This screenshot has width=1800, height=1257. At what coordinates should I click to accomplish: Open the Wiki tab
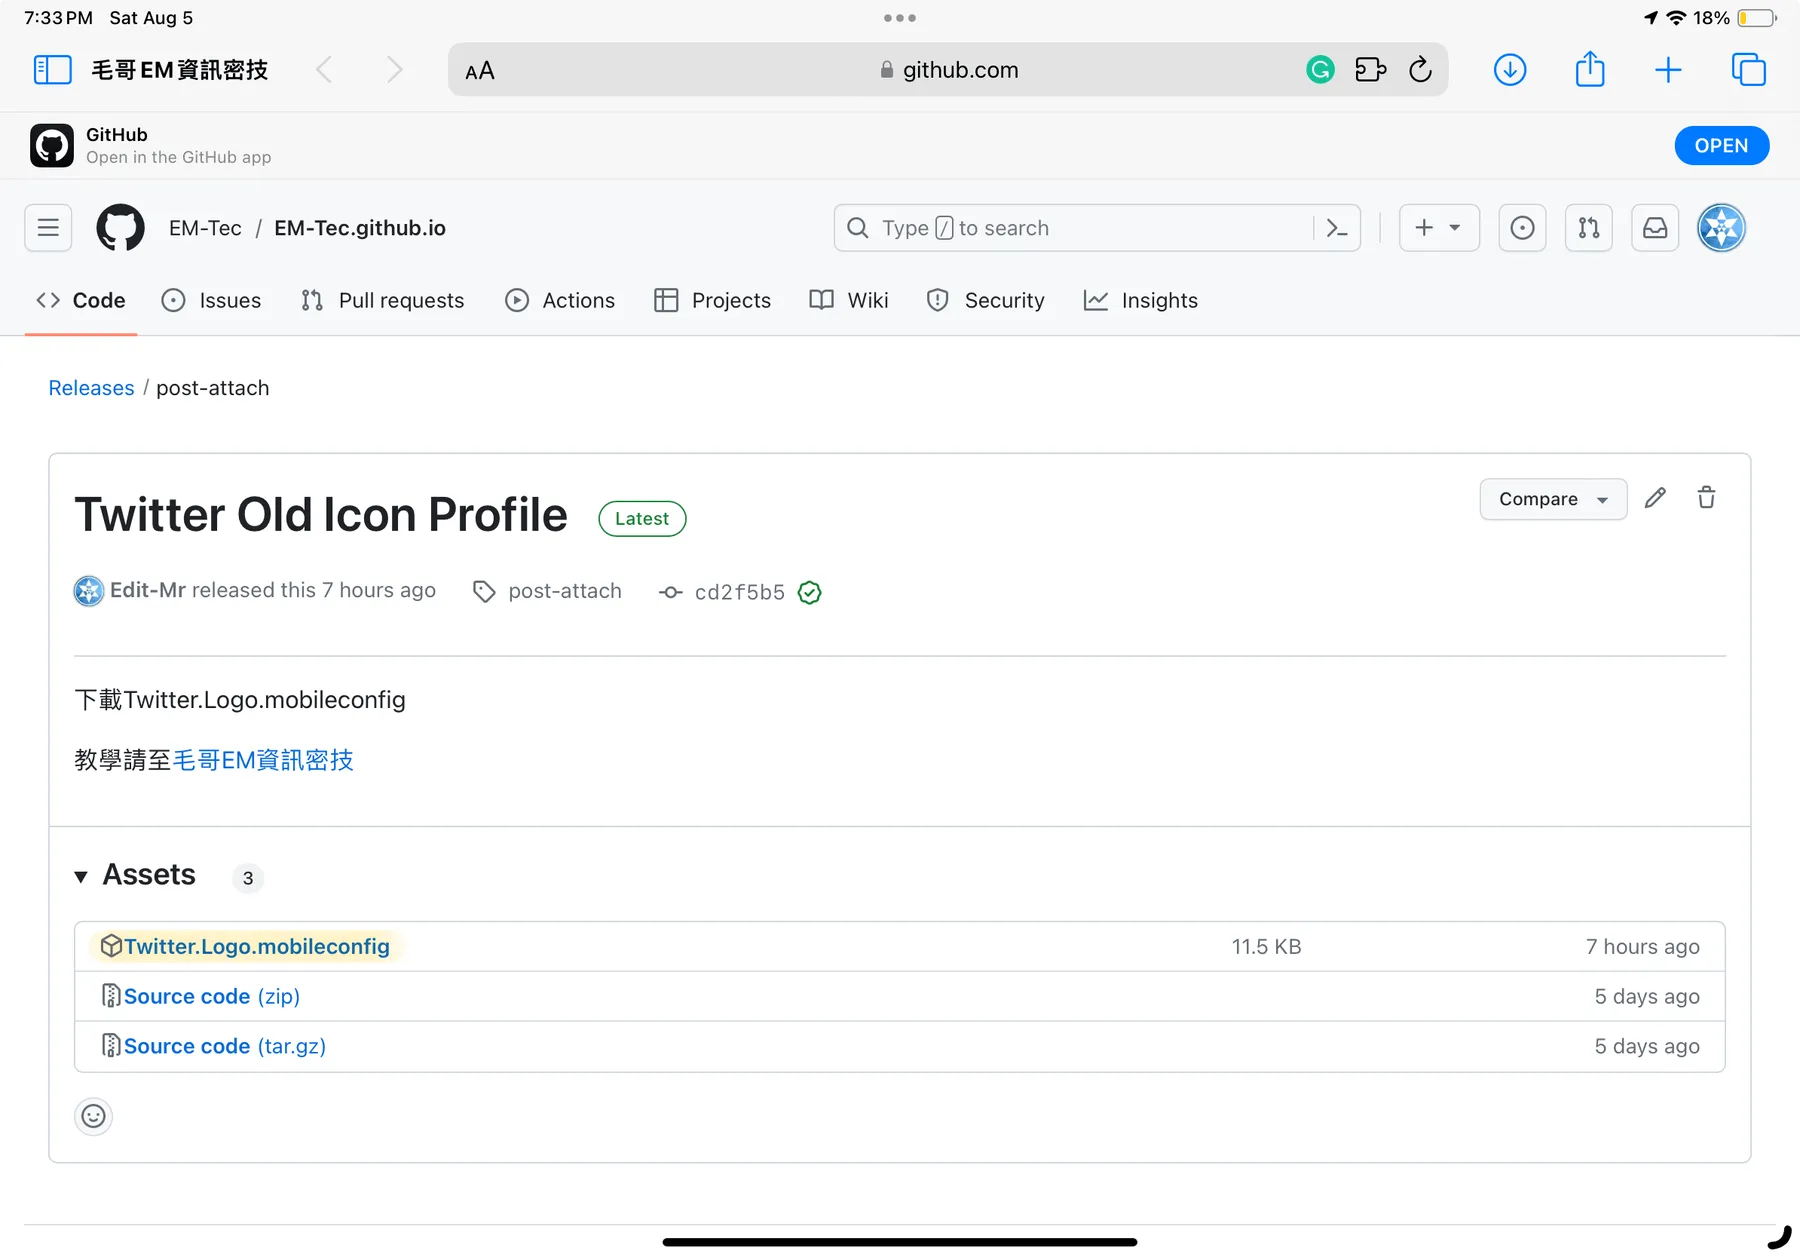pos(849,300)
